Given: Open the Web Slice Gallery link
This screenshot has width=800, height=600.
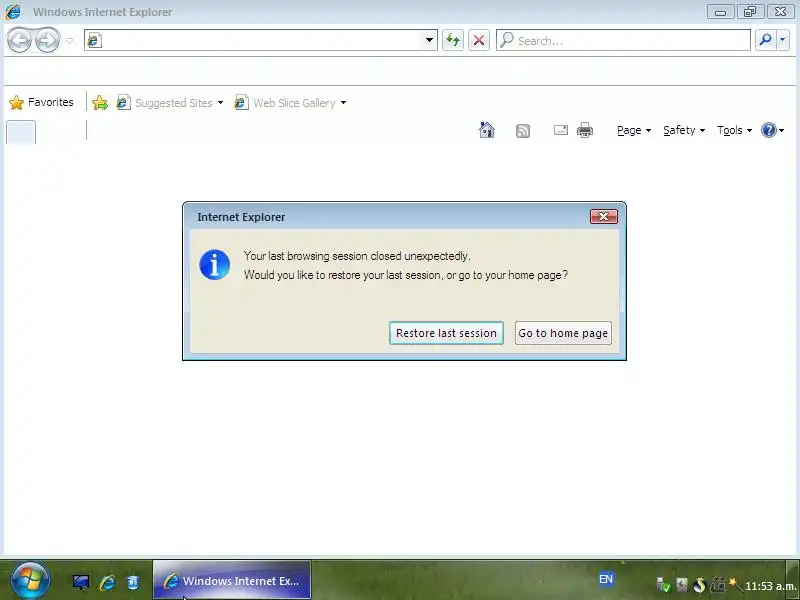Looking at the screenshot, I should (x=285, y=103).
